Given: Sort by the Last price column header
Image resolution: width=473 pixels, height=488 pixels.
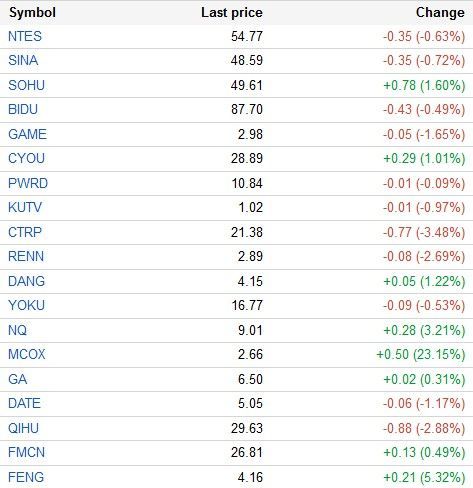Looking at the screenshot, I should tap(232, 13).
